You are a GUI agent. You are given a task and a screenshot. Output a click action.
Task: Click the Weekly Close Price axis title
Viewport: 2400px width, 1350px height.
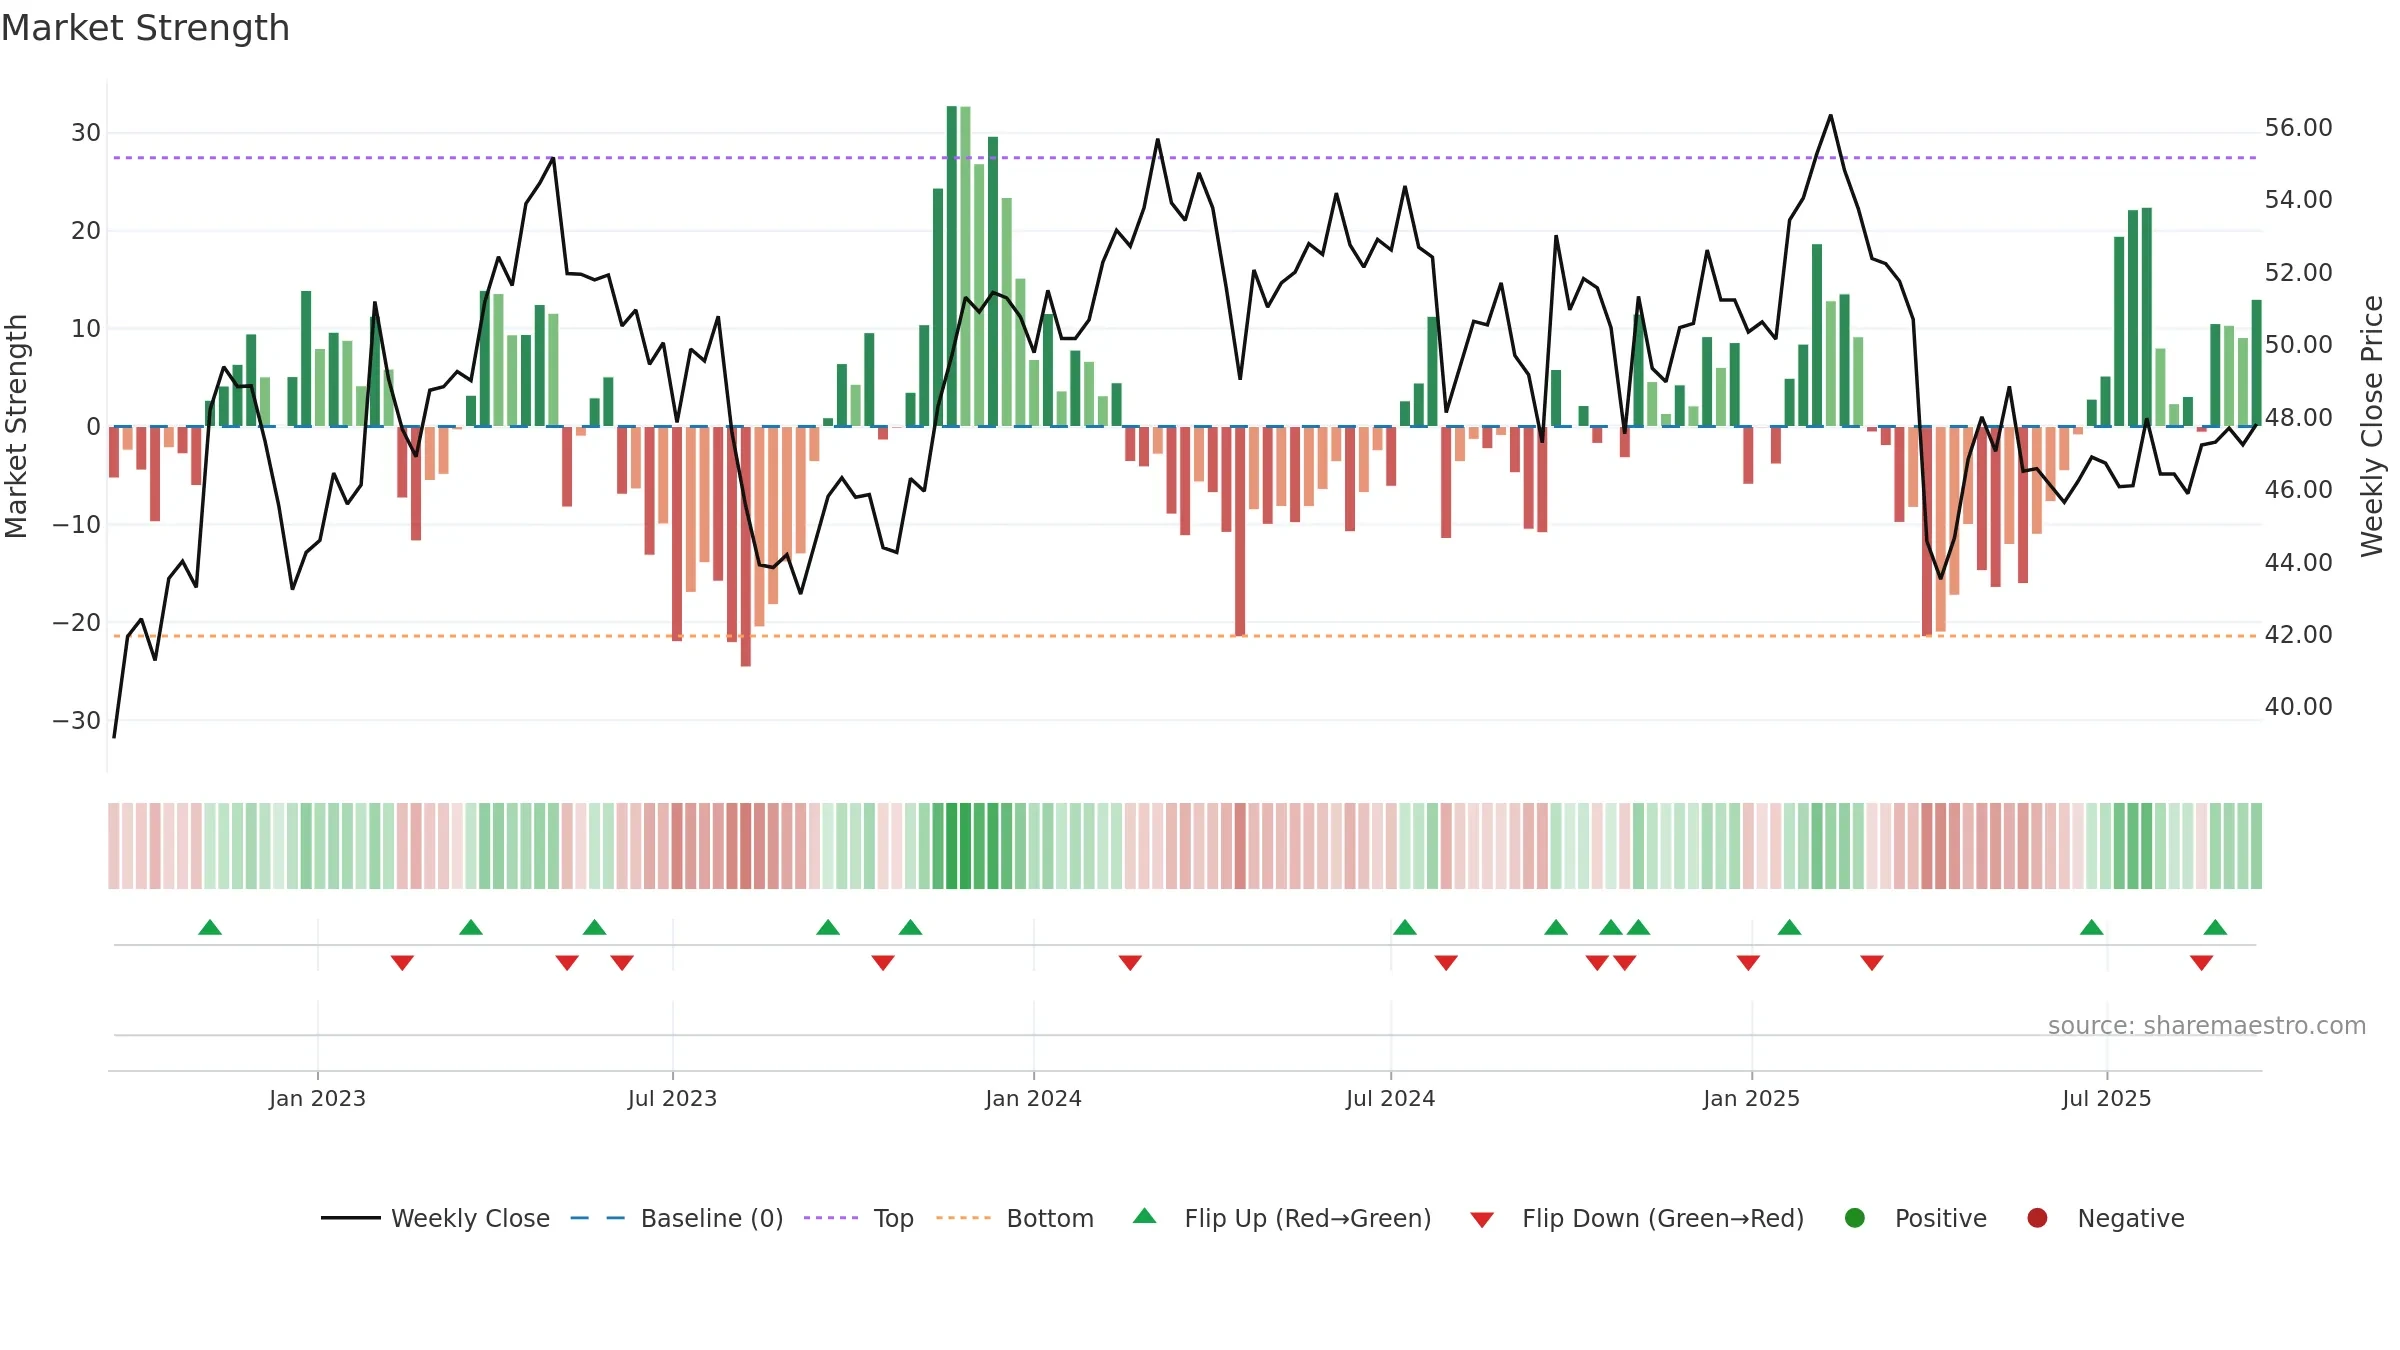pos(2372,426)
